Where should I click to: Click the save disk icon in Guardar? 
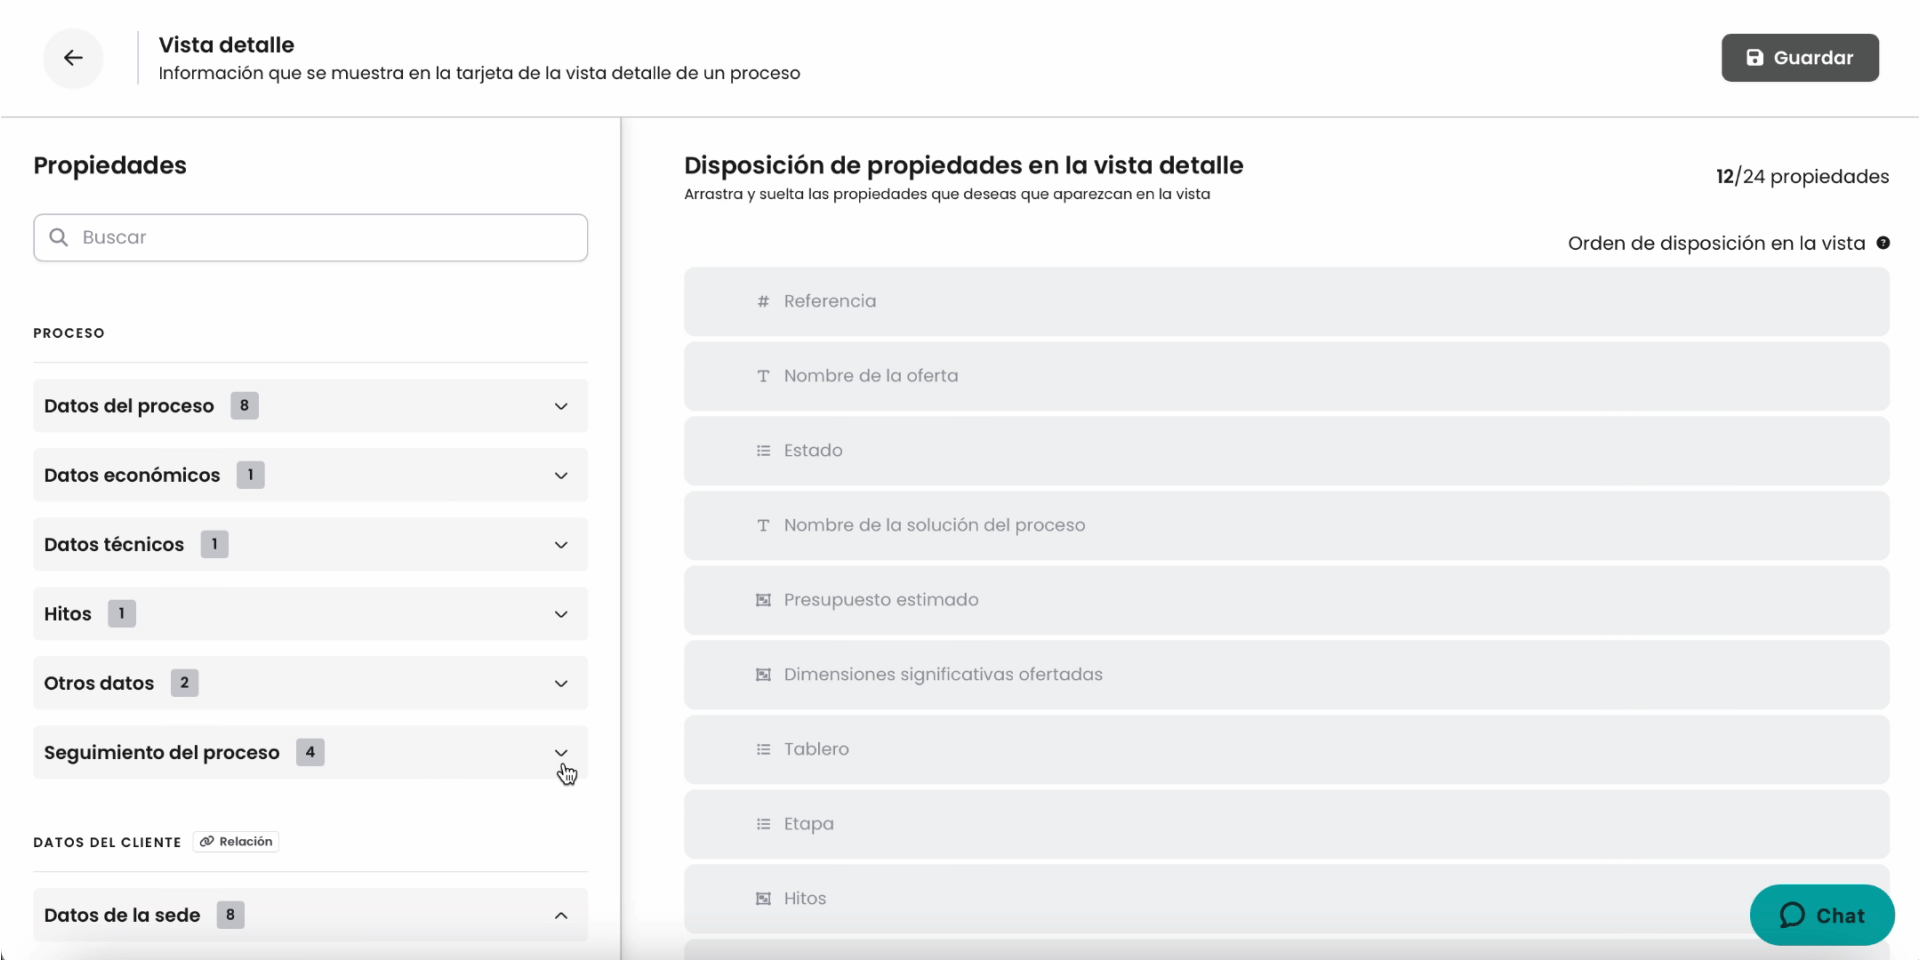[x=1755, y=58]
